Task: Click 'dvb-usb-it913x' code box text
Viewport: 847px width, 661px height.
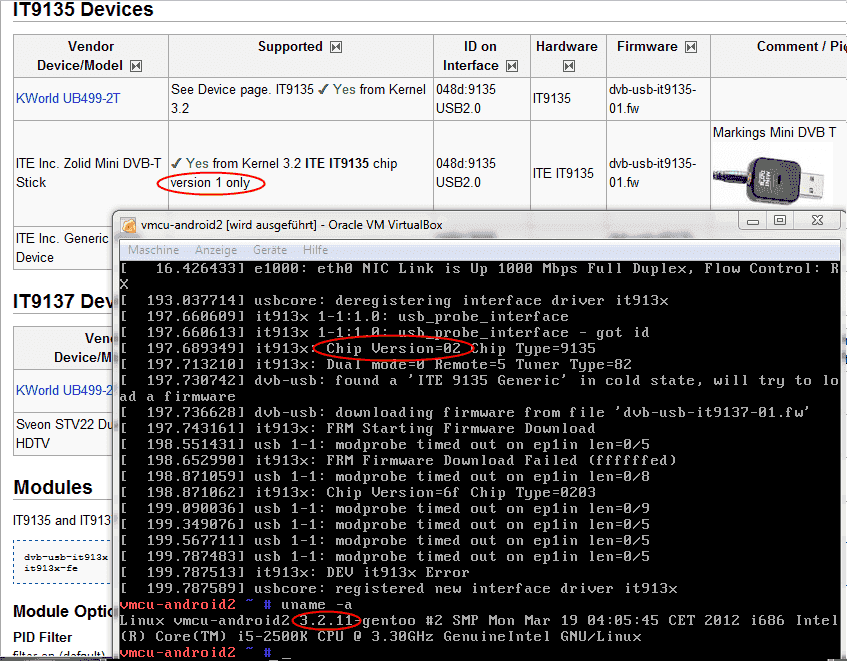Action: [66, 557]
